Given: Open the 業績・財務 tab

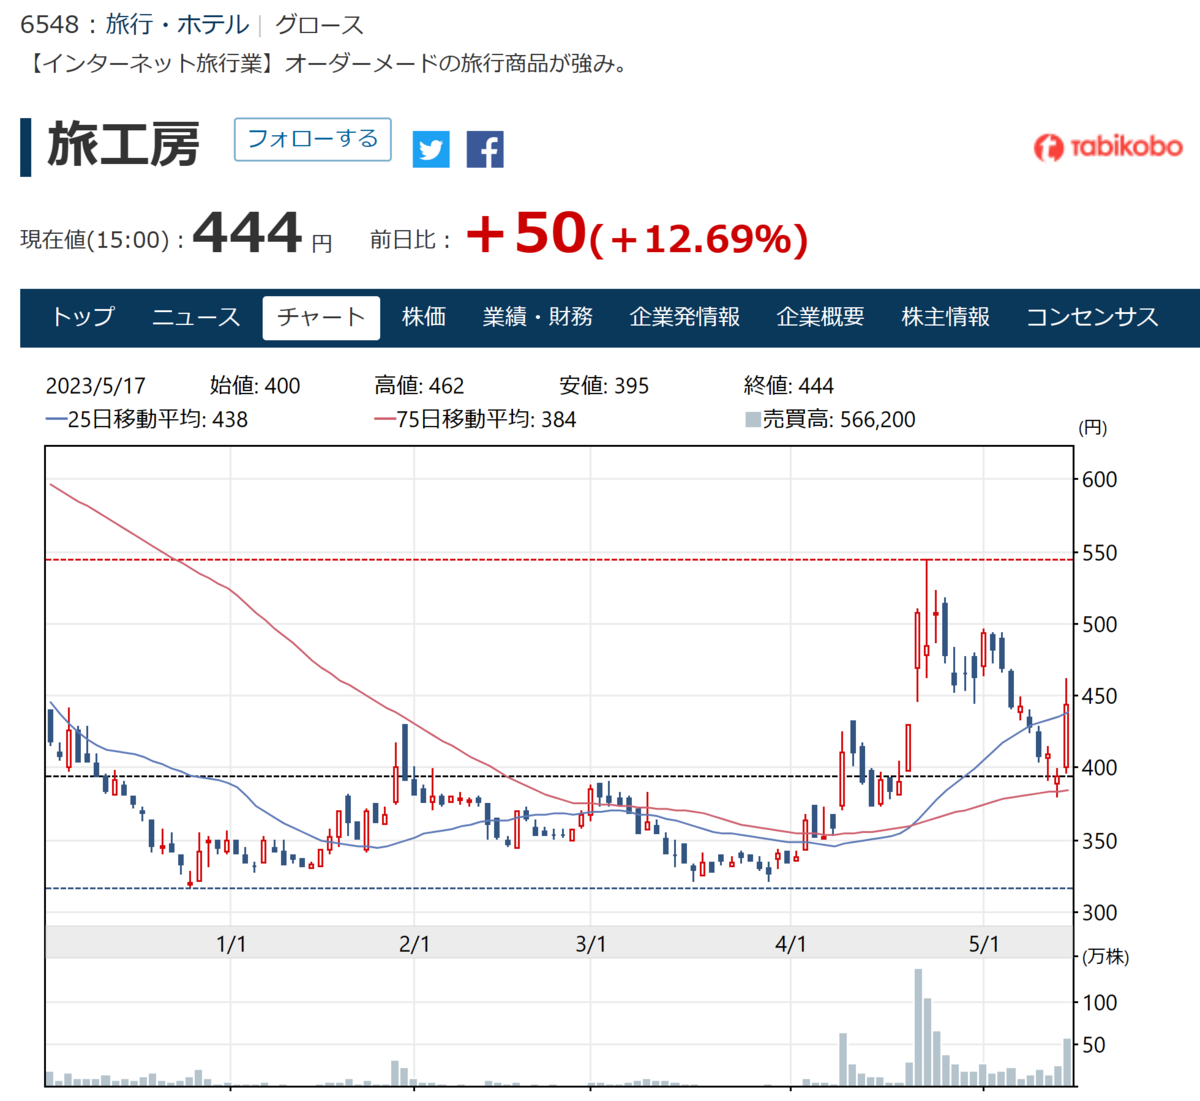Looking at the screenshot, I should tap(538, 317).
